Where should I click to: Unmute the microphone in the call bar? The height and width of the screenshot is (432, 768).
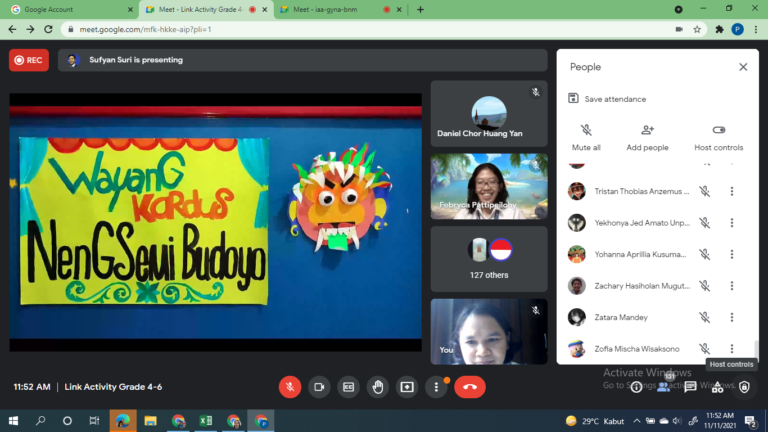click(x=290, y=387)
